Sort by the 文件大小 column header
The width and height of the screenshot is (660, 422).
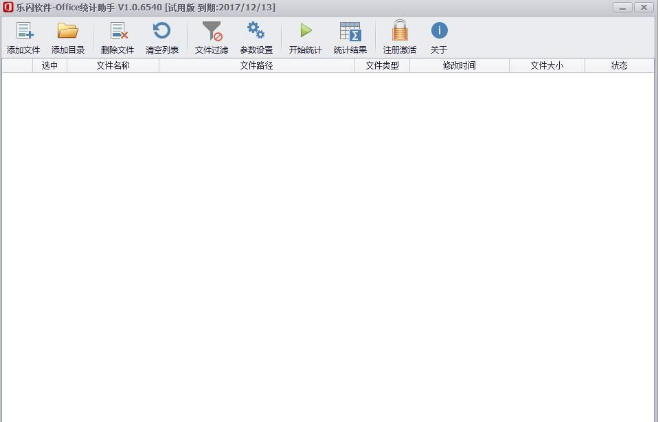tap(547, 65)
